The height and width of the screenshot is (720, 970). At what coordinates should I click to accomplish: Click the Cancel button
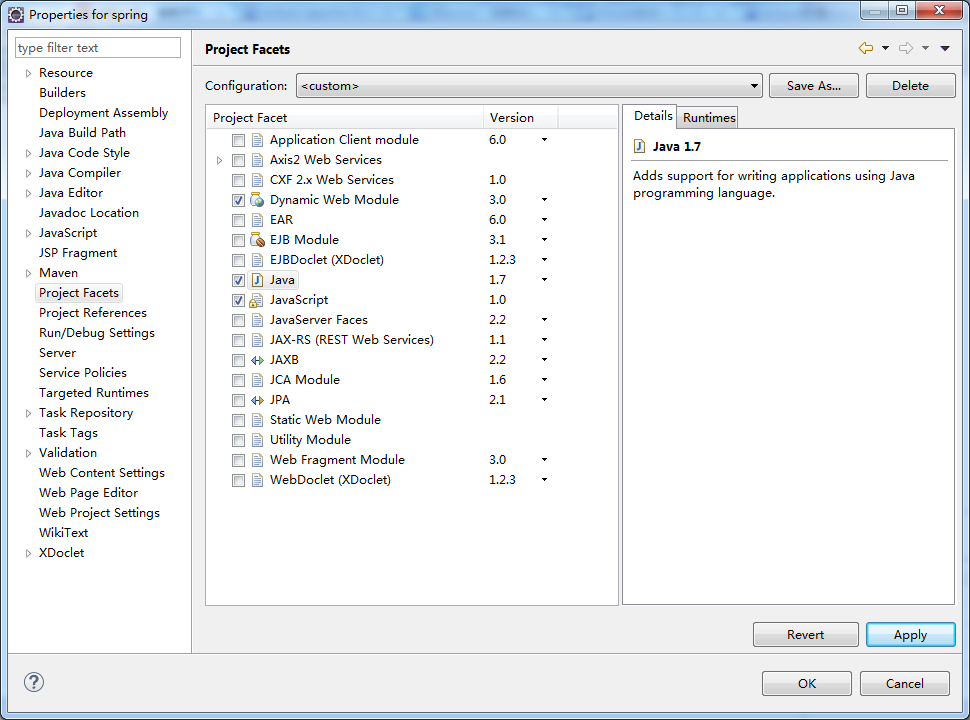(904, 684)
